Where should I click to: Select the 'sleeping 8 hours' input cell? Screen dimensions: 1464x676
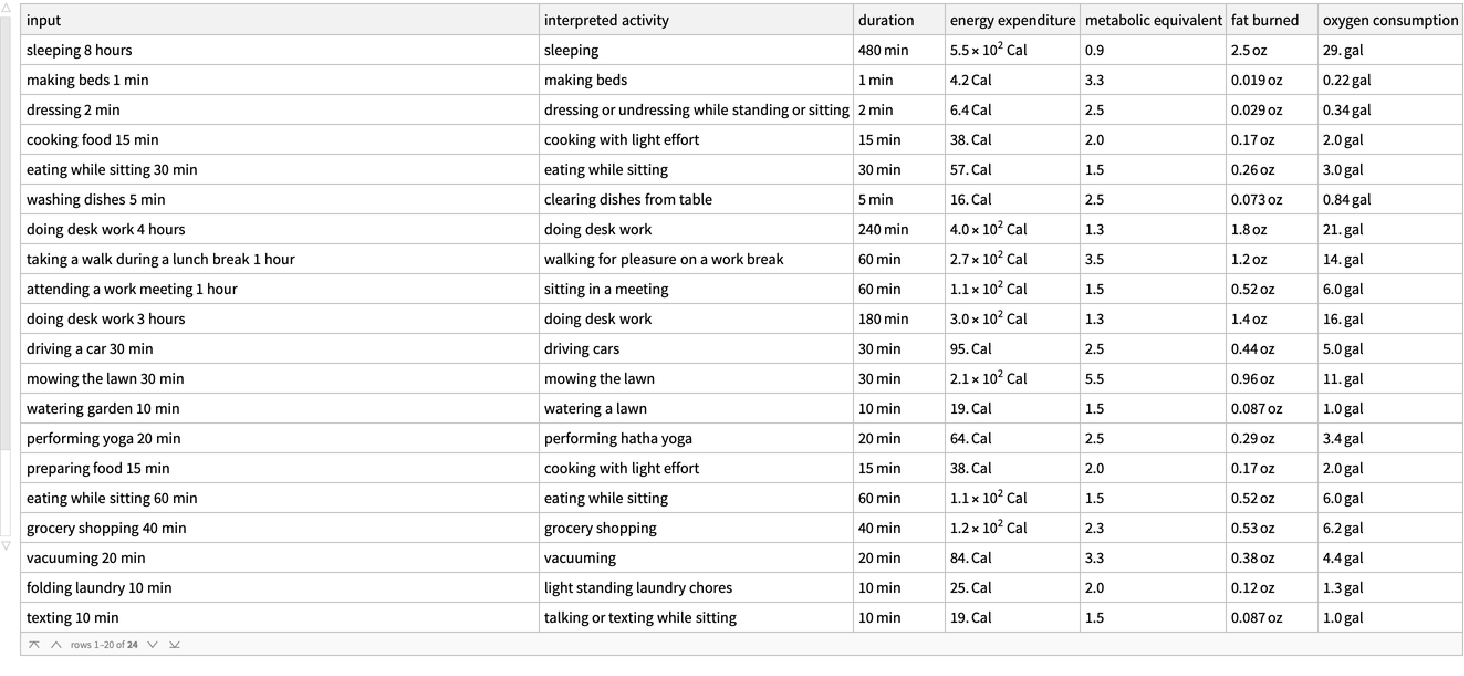tap(79, 50)
